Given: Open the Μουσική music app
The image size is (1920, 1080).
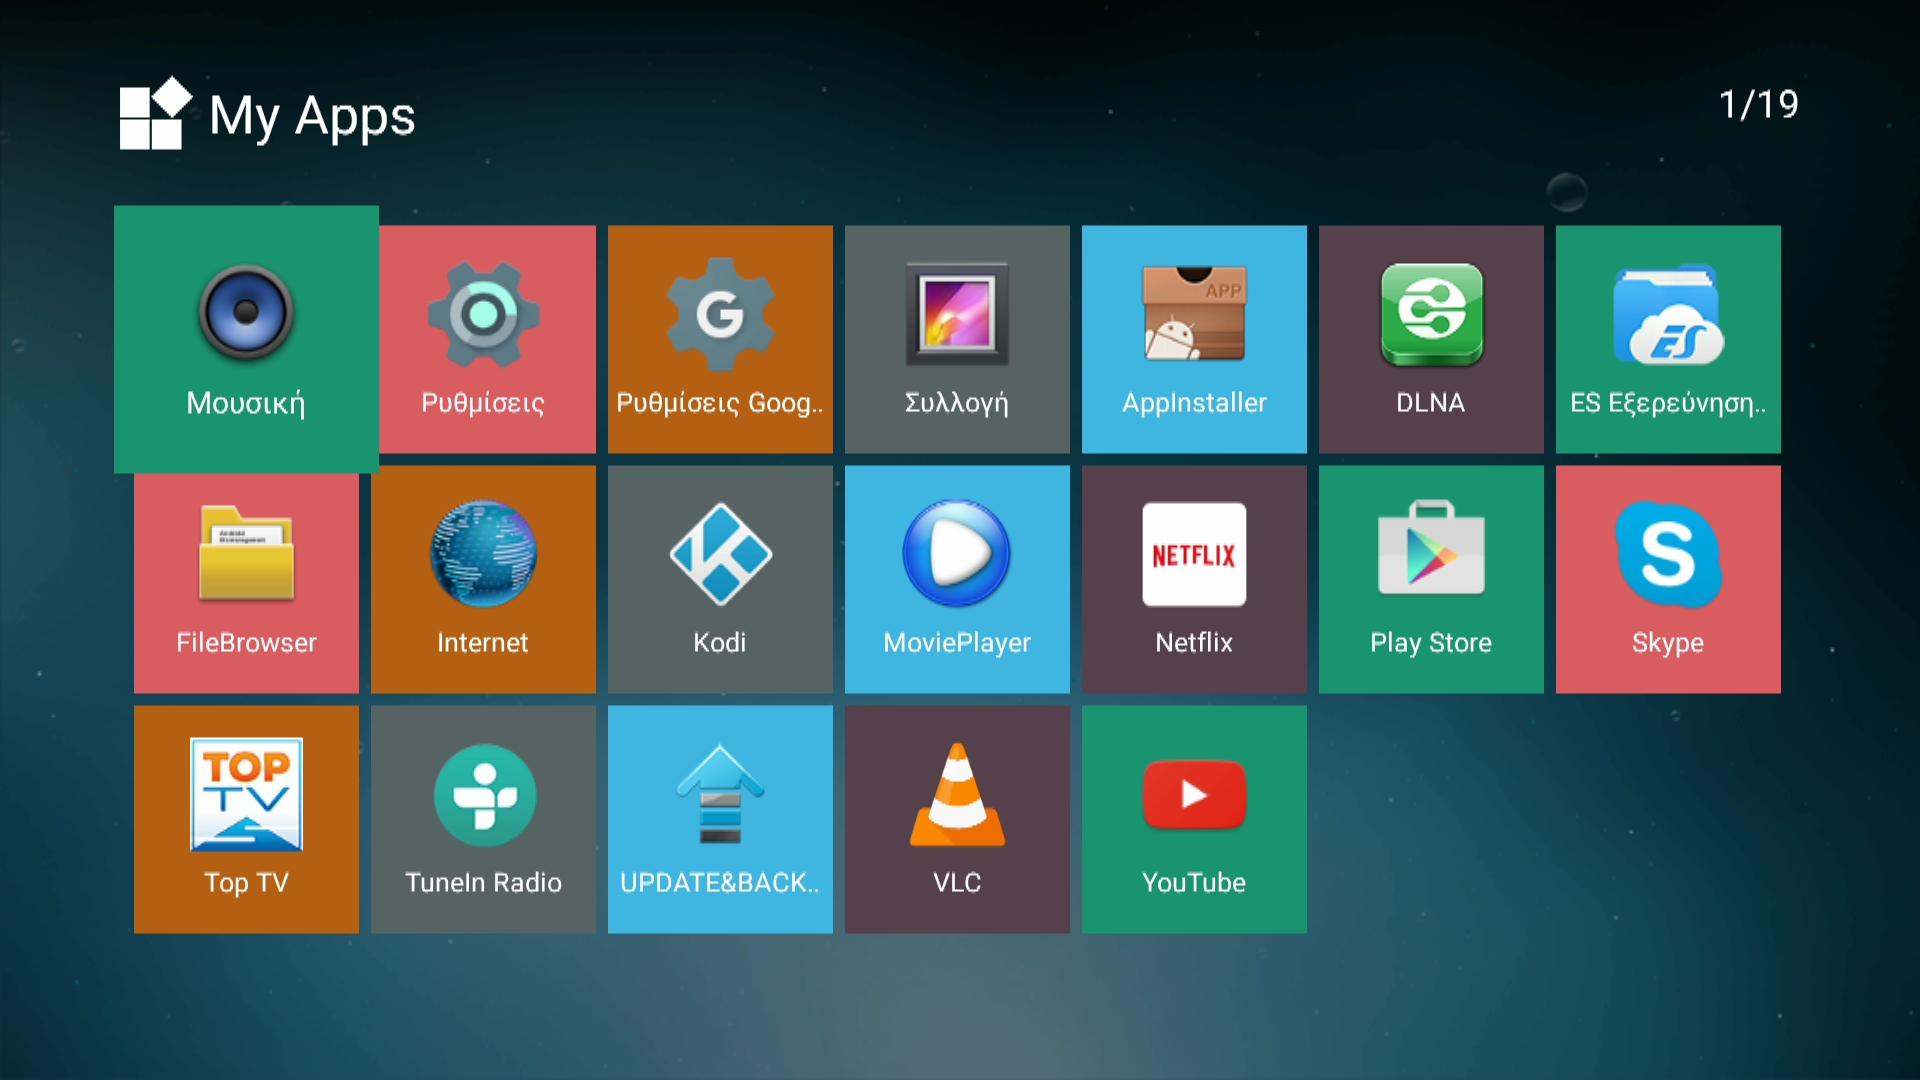Looking at the screenshot, I should pyautogui.click(x=246, y=339).
